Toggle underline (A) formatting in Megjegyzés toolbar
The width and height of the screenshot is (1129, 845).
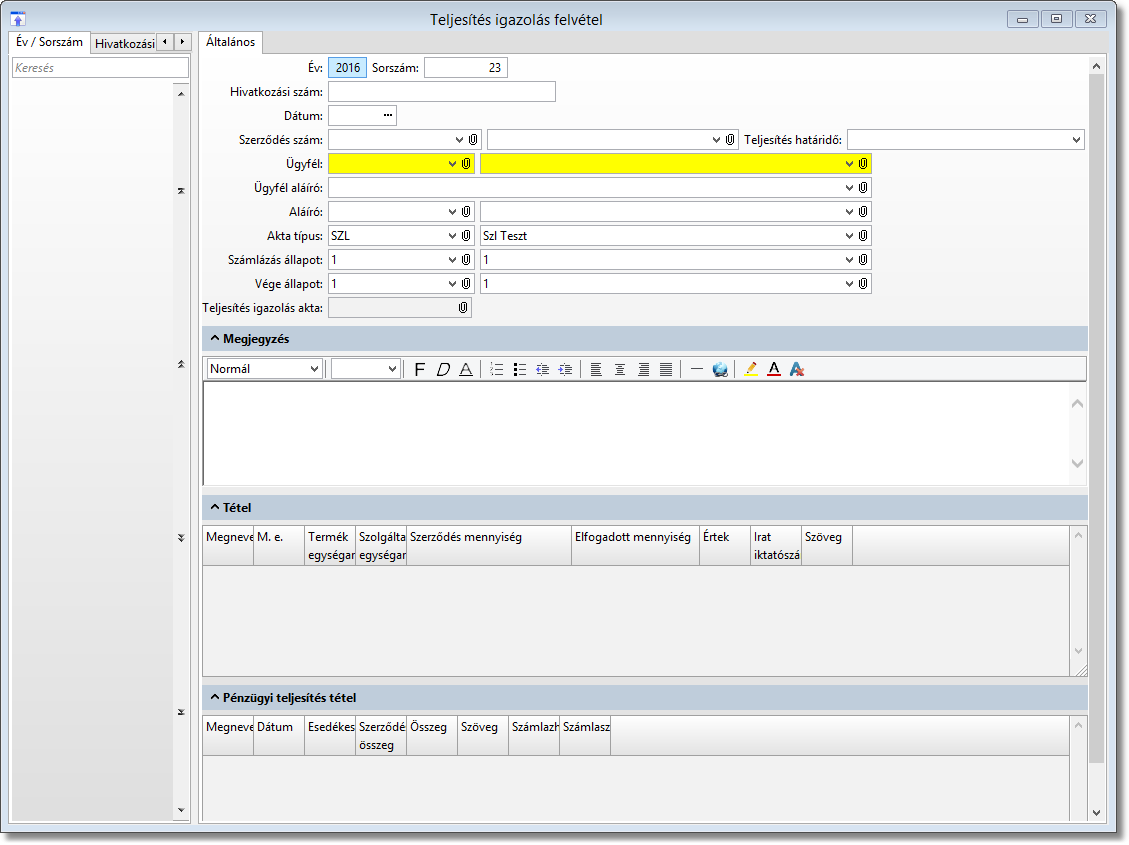coord(466,369)
